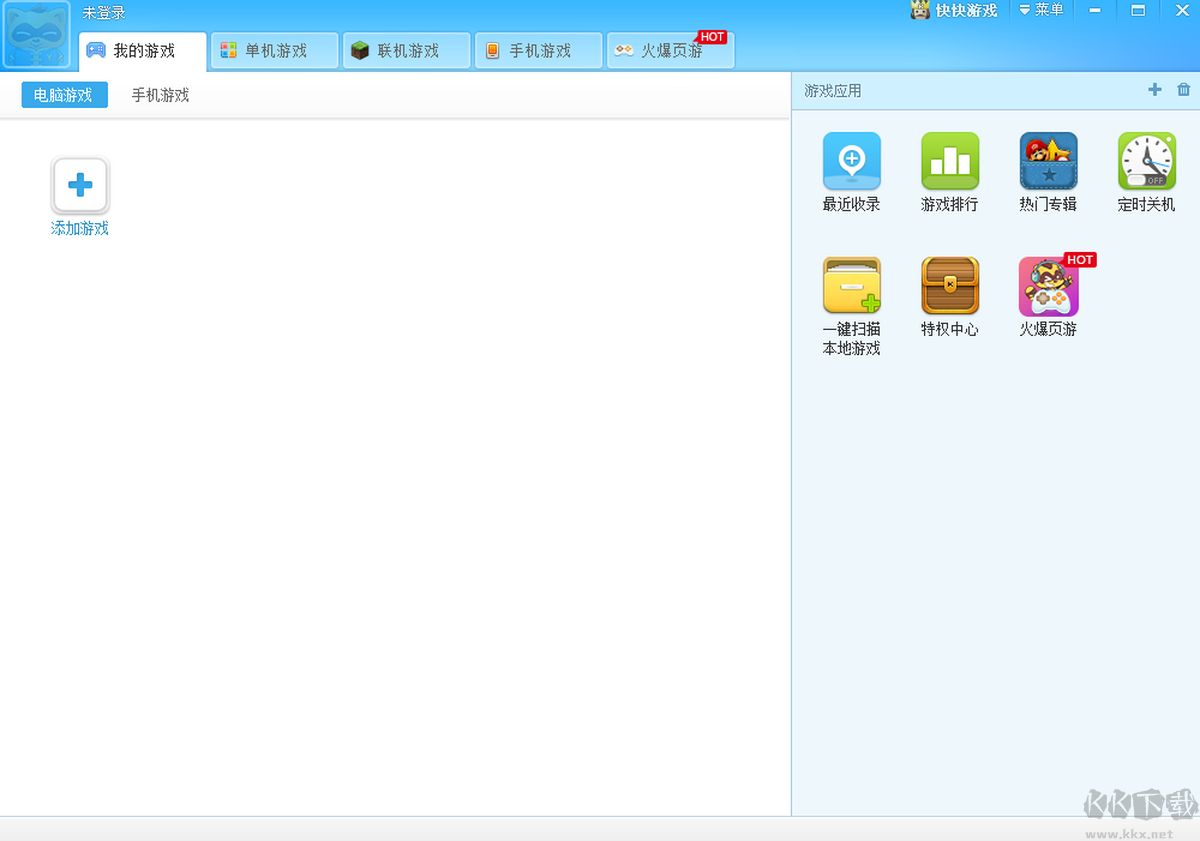Expand the 菜单 dropdown

[x=1041, y=10]
